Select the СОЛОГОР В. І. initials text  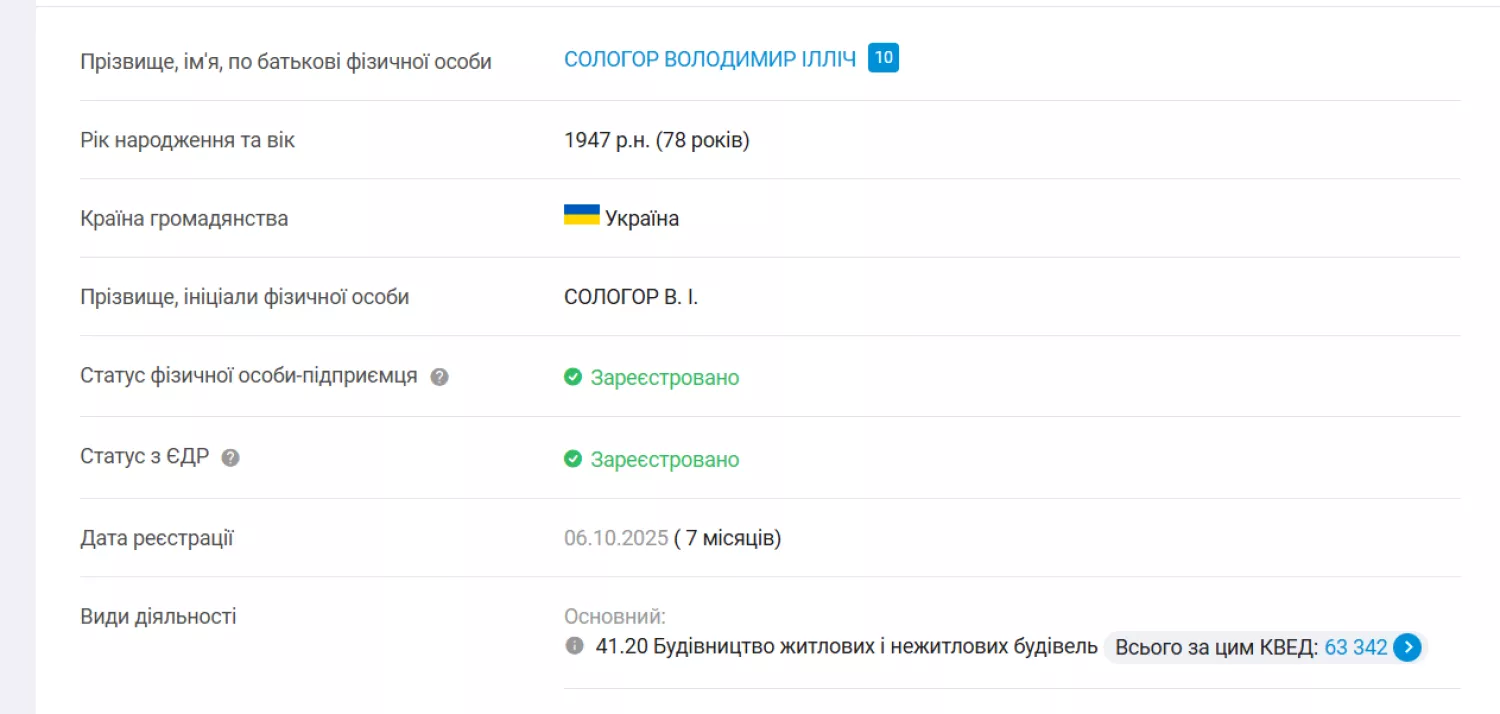631,297
